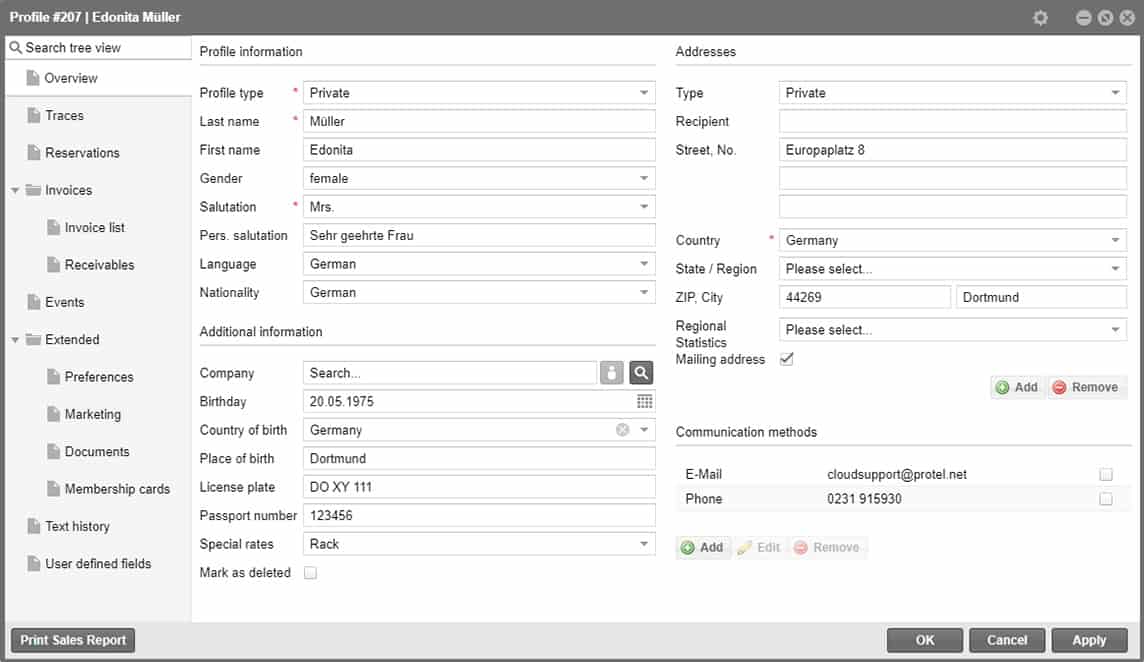The width and height of the screenshot is (1144, 662).
Task: Click the Traces document icon in sidebar
Action: [x=33, y=116]
